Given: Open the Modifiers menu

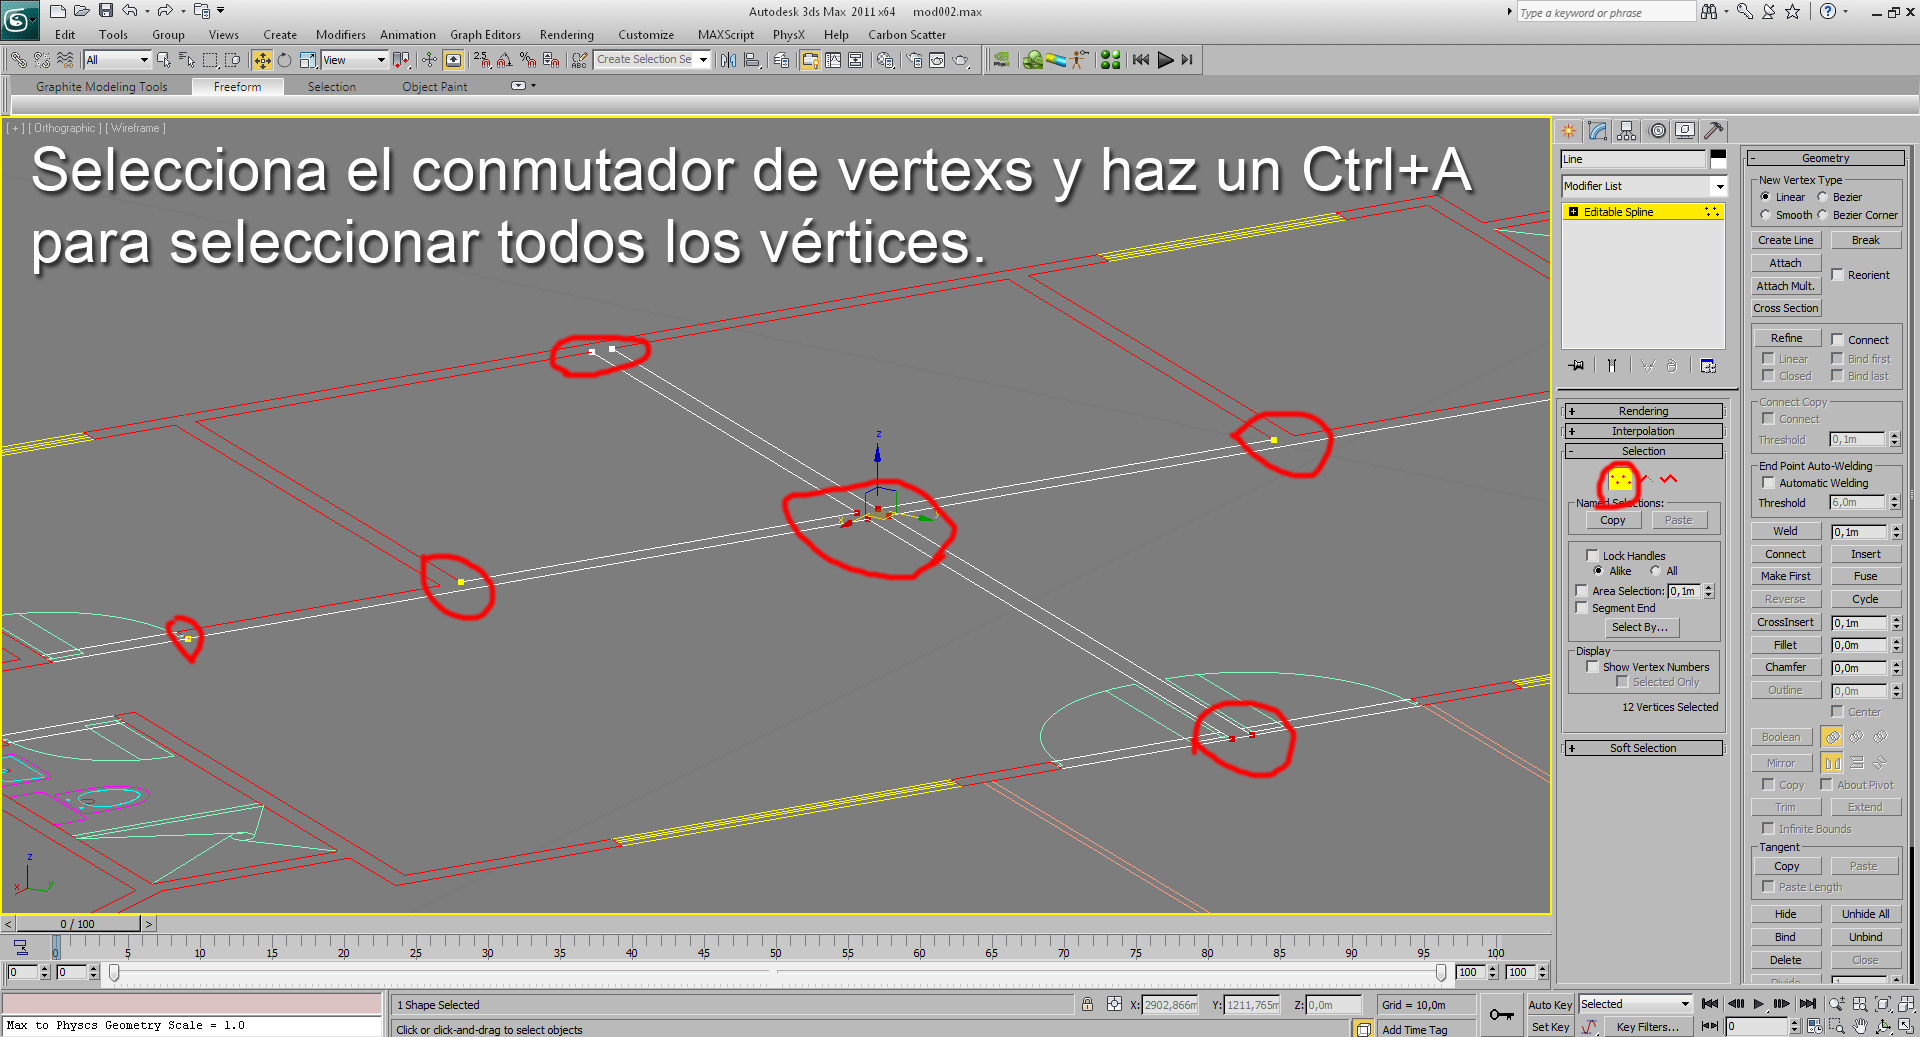Looking at the screenshot, I should (x=341, y=35).
